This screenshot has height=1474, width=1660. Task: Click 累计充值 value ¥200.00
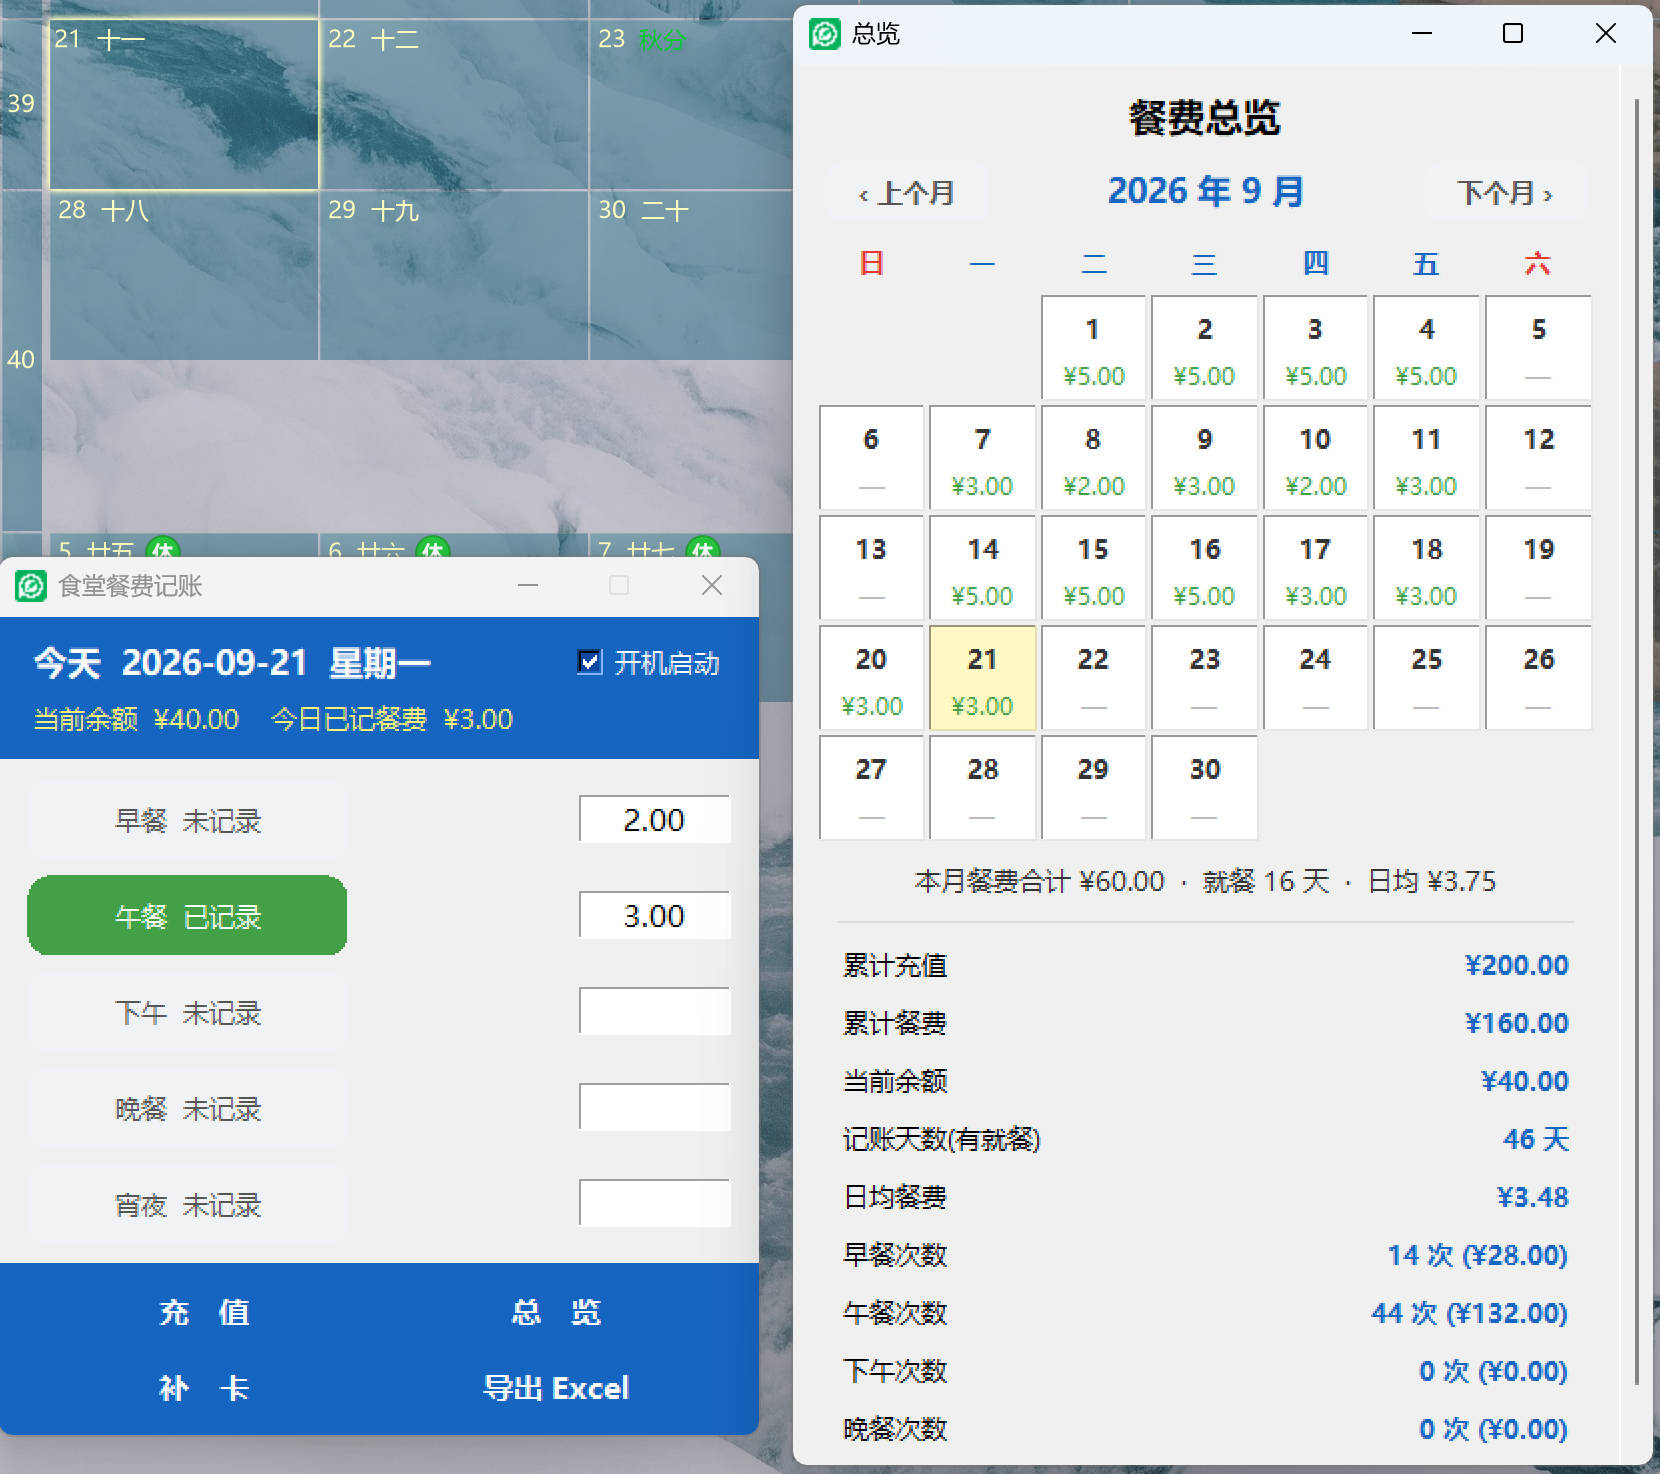coord(1516,965)
